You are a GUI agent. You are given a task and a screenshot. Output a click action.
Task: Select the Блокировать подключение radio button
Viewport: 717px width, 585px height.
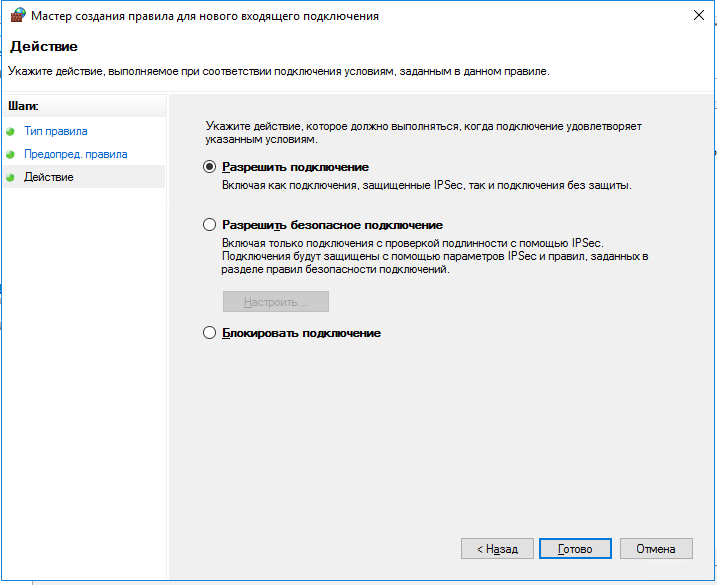(x=210, y=333)
